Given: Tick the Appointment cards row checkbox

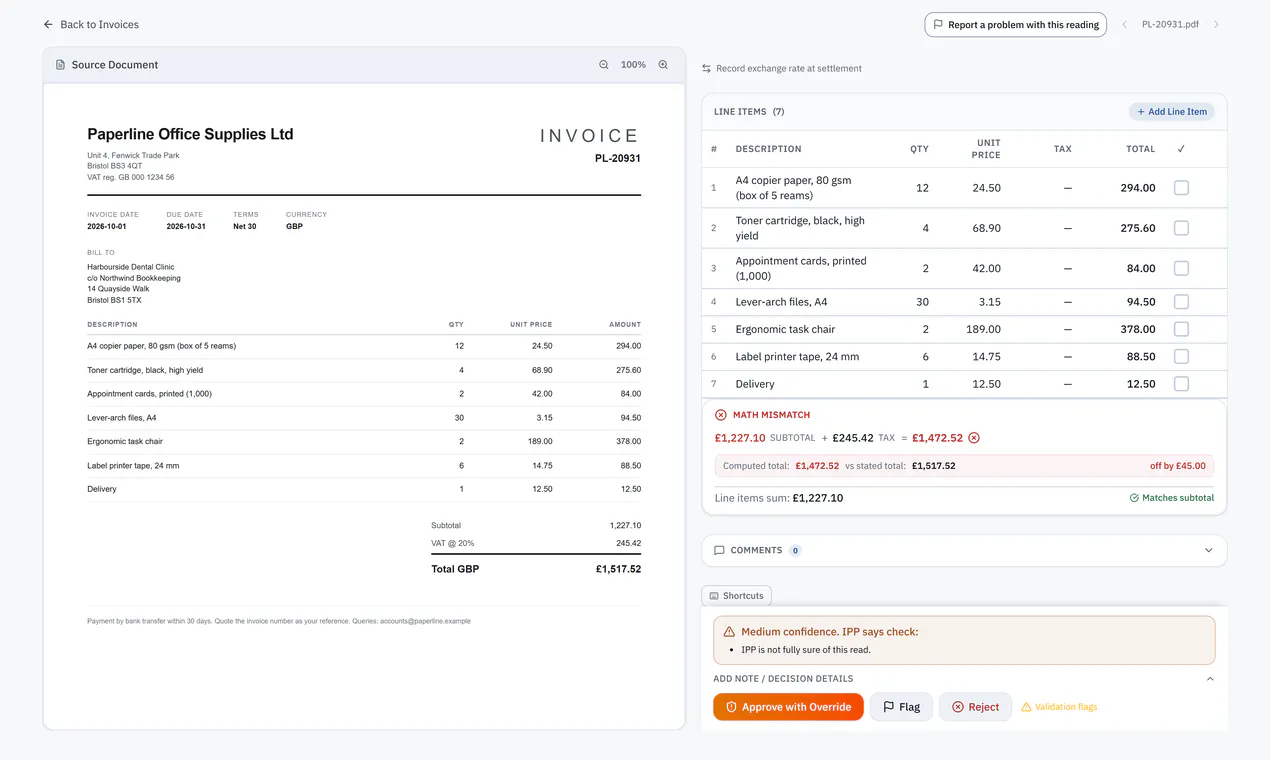Looking at the screenshot, I should coord(1181,268).
